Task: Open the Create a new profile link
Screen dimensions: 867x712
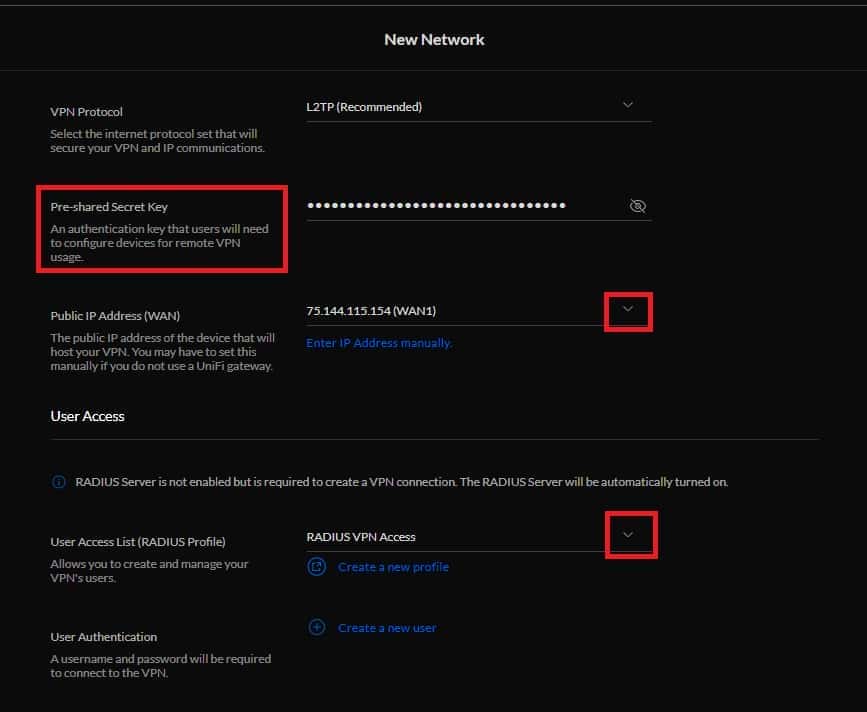Action: (393, 567)
